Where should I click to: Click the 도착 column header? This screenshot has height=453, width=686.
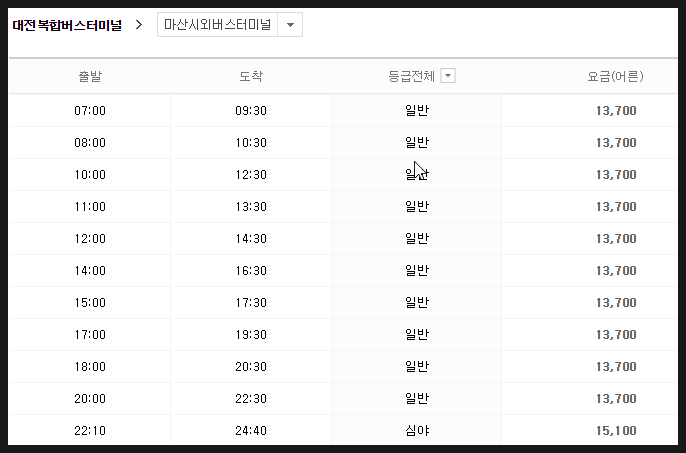251,76
